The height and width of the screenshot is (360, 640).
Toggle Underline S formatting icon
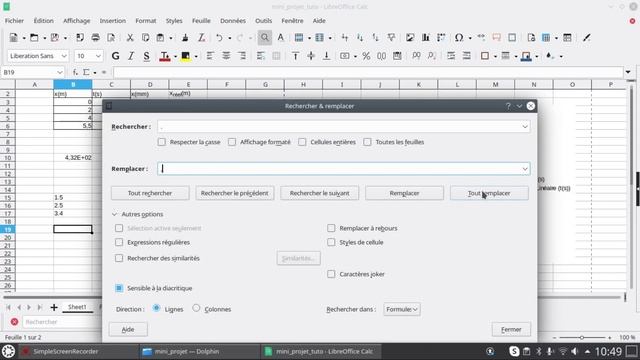[147, 56]
